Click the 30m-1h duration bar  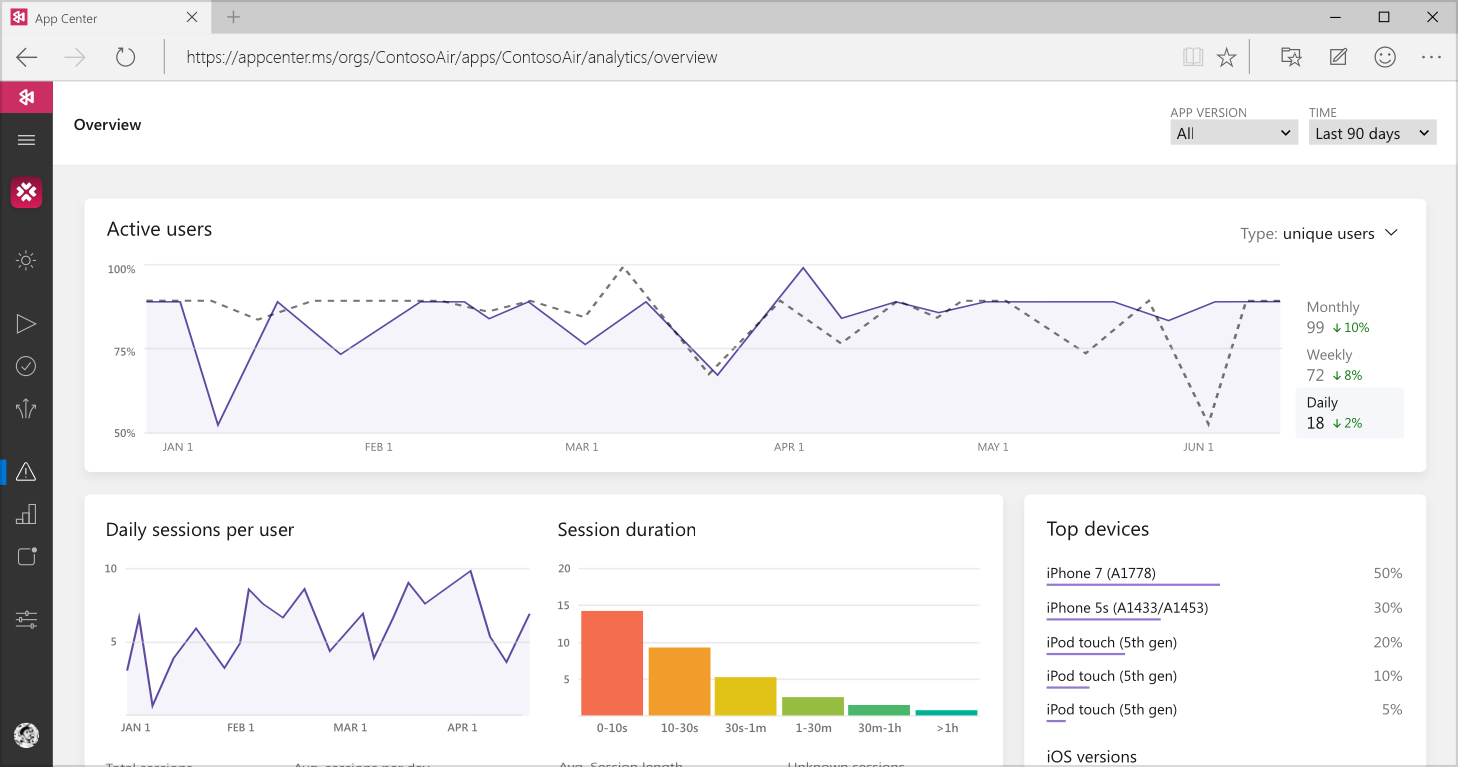[x=879, y=710]
